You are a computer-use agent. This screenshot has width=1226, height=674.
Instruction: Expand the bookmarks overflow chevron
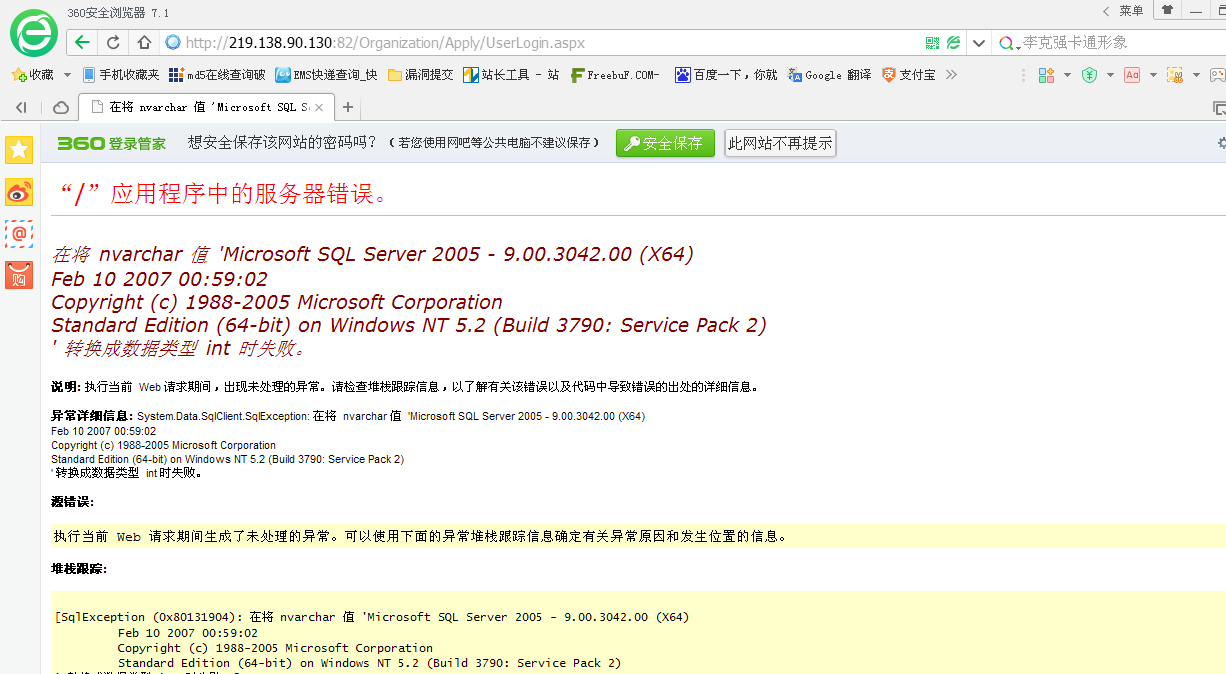point(951,75)
